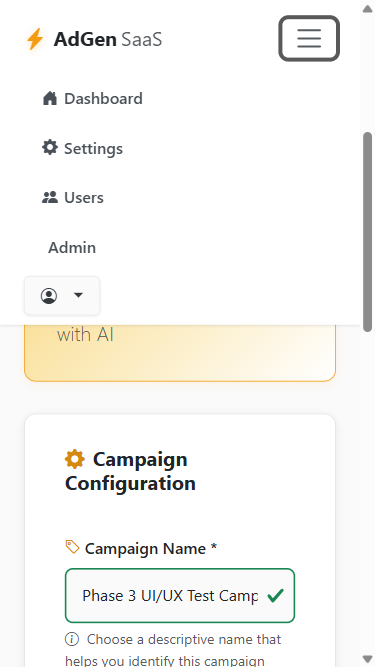Click the orange Campaign Configuration gear icon
Image resolution: width=375 pixels, height=667 pixels.
(75, 459)
